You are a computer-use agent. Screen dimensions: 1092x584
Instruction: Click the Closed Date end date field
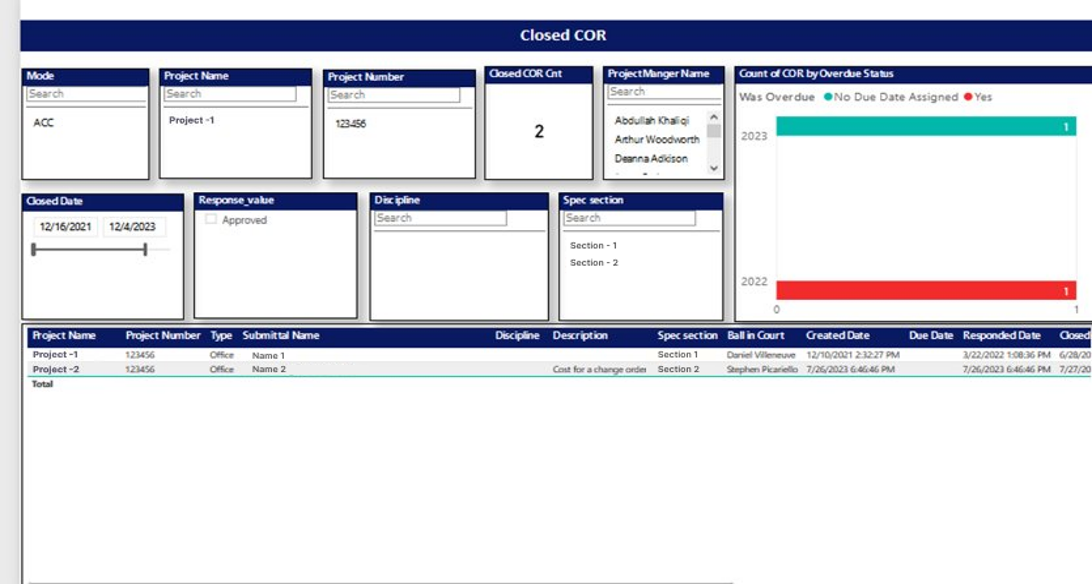(x=131, y=227)
